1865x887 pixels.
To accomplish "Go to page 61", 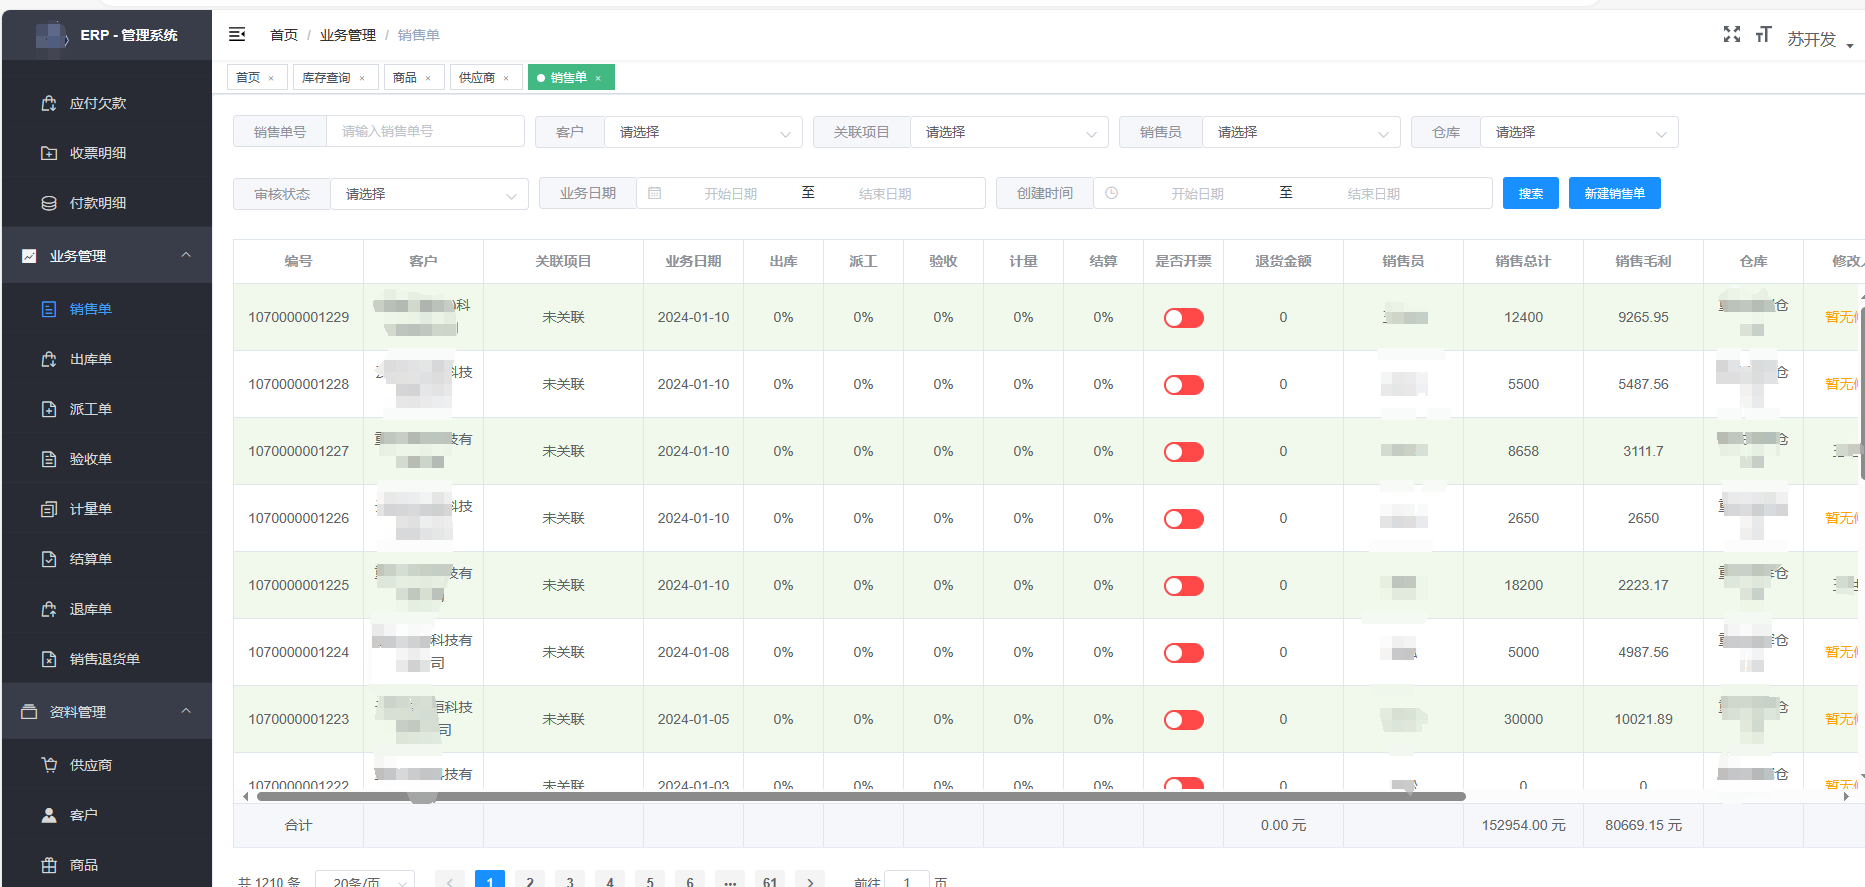I will pos(770,880).
